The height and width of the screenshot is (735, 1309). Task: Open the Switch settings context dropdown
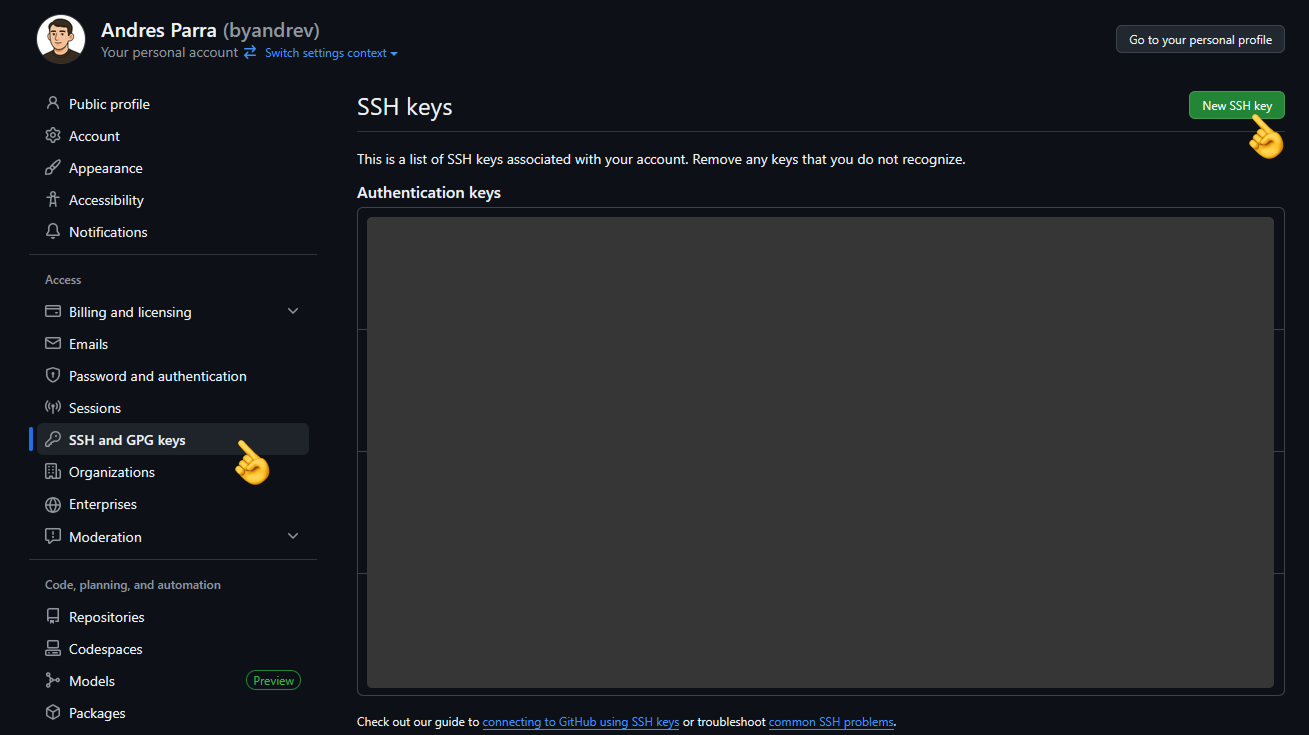[330, 52]
